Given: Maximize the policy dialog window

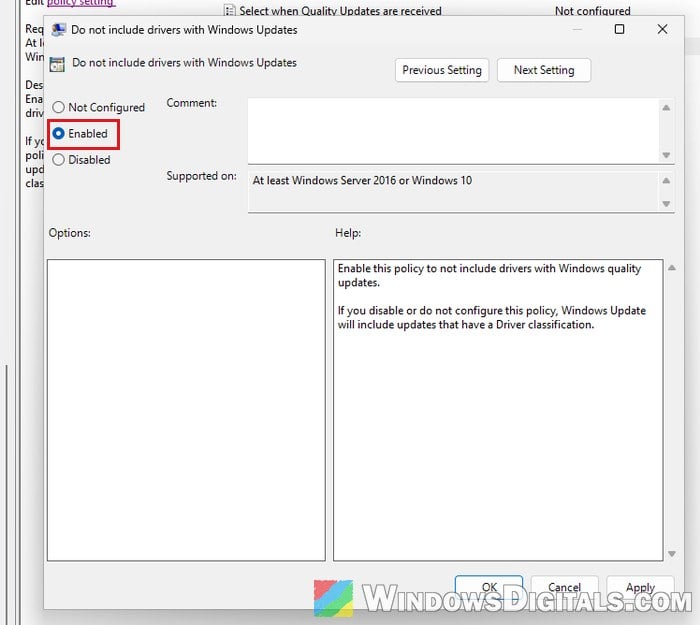Looking at the screenshot, I should (619, 29).
